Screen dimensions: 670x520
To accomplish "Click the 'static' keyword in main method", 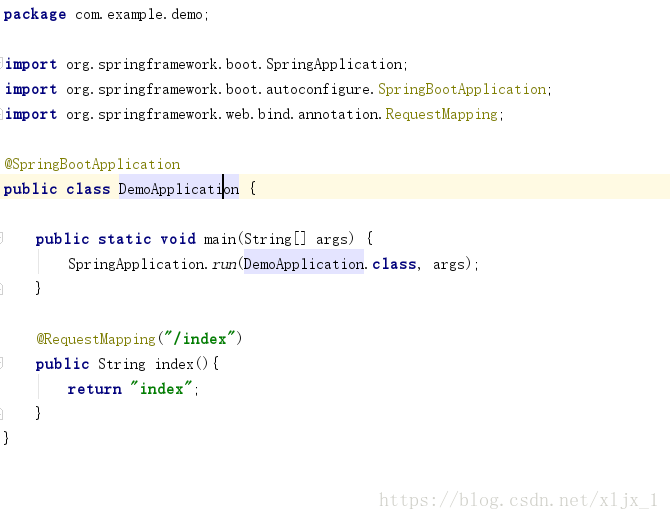I will (124, 239).
